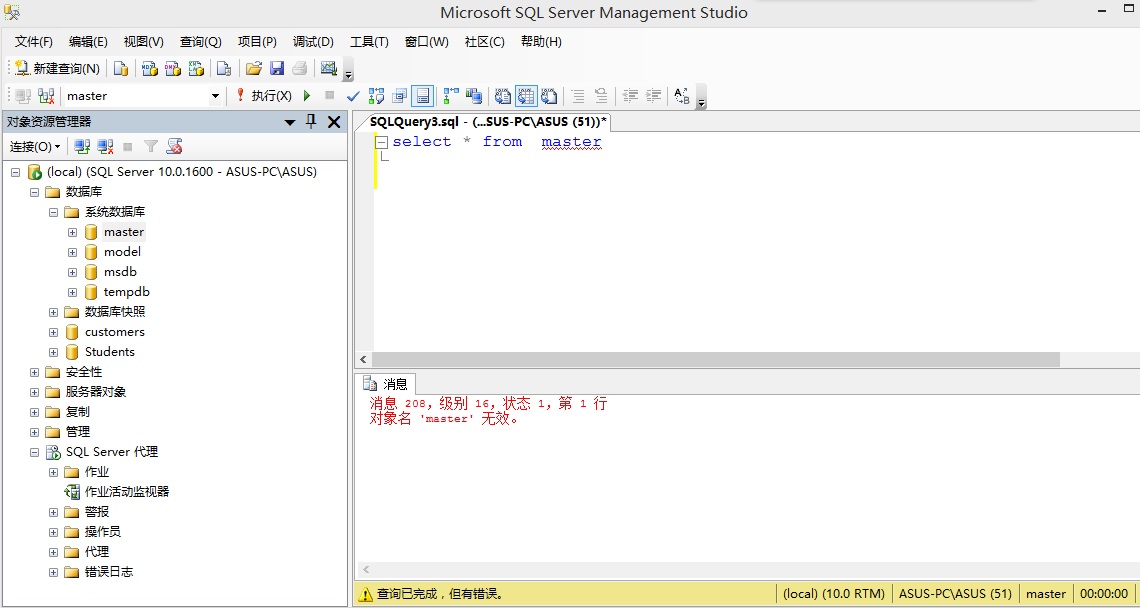Open the 连接(O) dropdown
This screenshot has width=1140, height=608.
coord(35,147)
